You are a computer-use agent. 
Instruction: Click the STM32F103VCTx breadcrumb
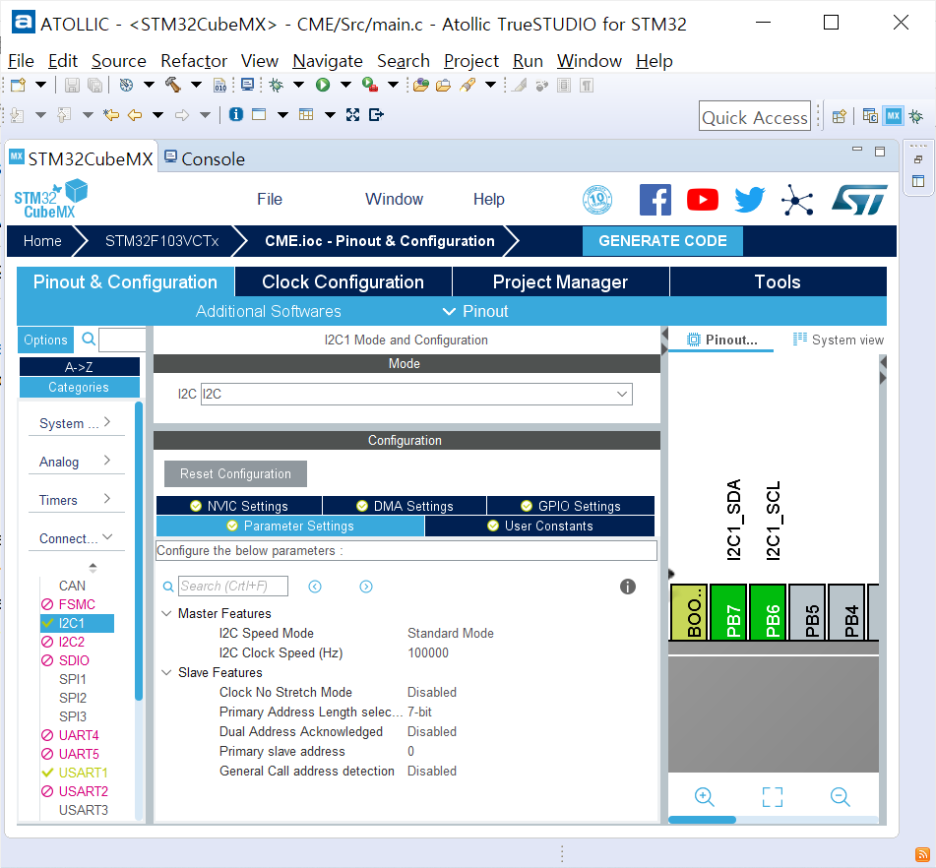[x=162, y=241]
